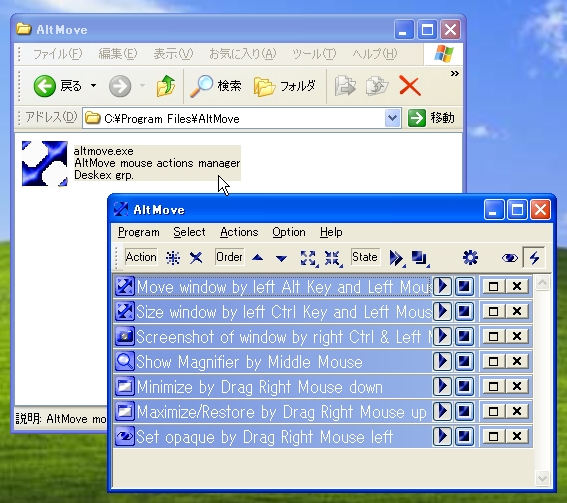Click the 検索 search button

tap(216, 86)
